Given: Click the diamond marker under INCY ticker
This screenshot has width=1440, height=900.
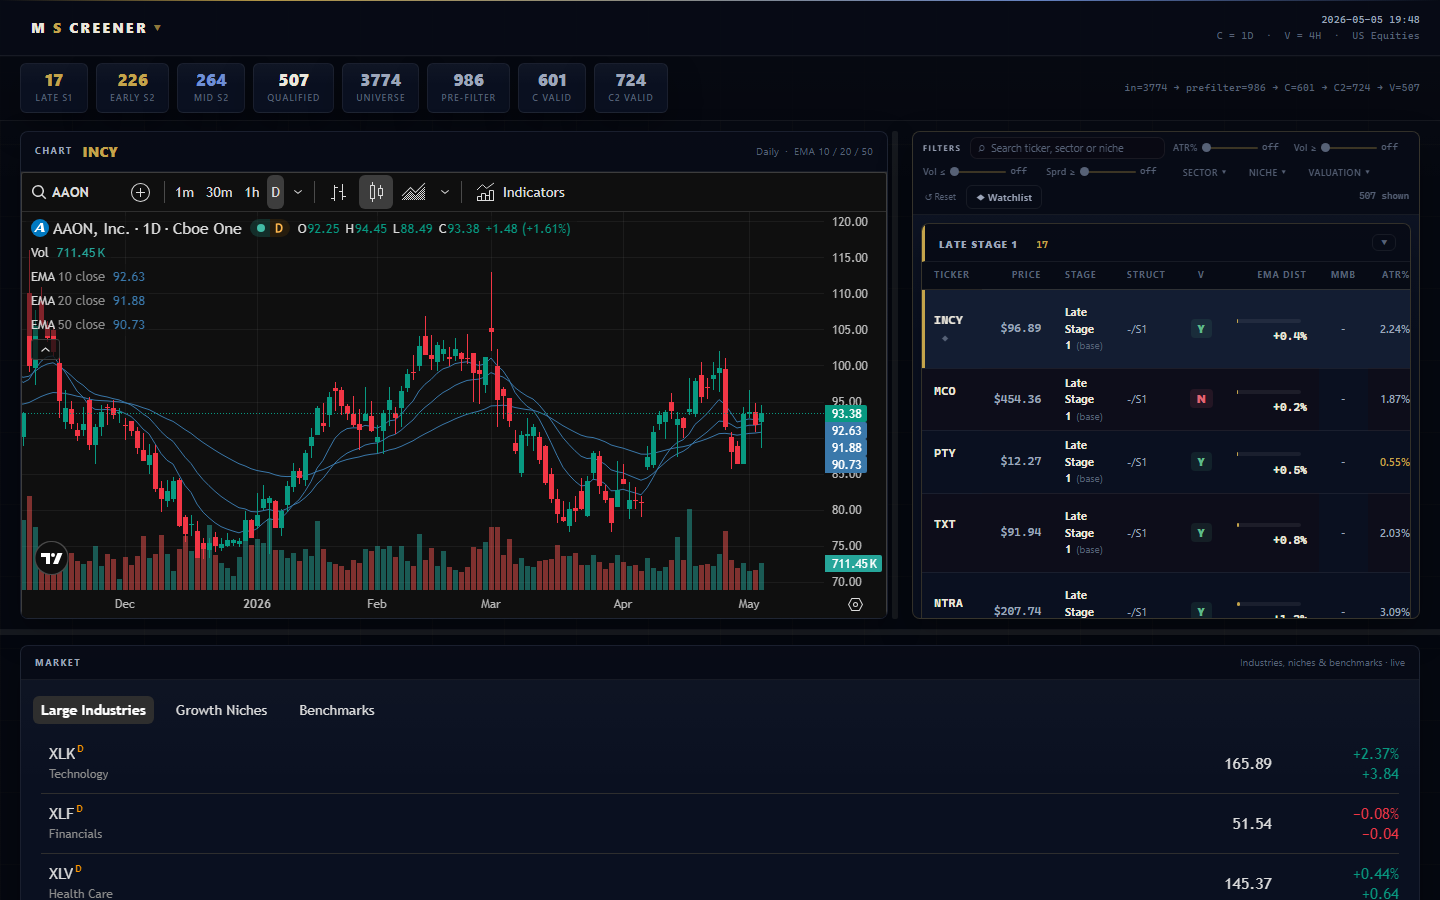Looking at the screenshot, I should (945, 338).
